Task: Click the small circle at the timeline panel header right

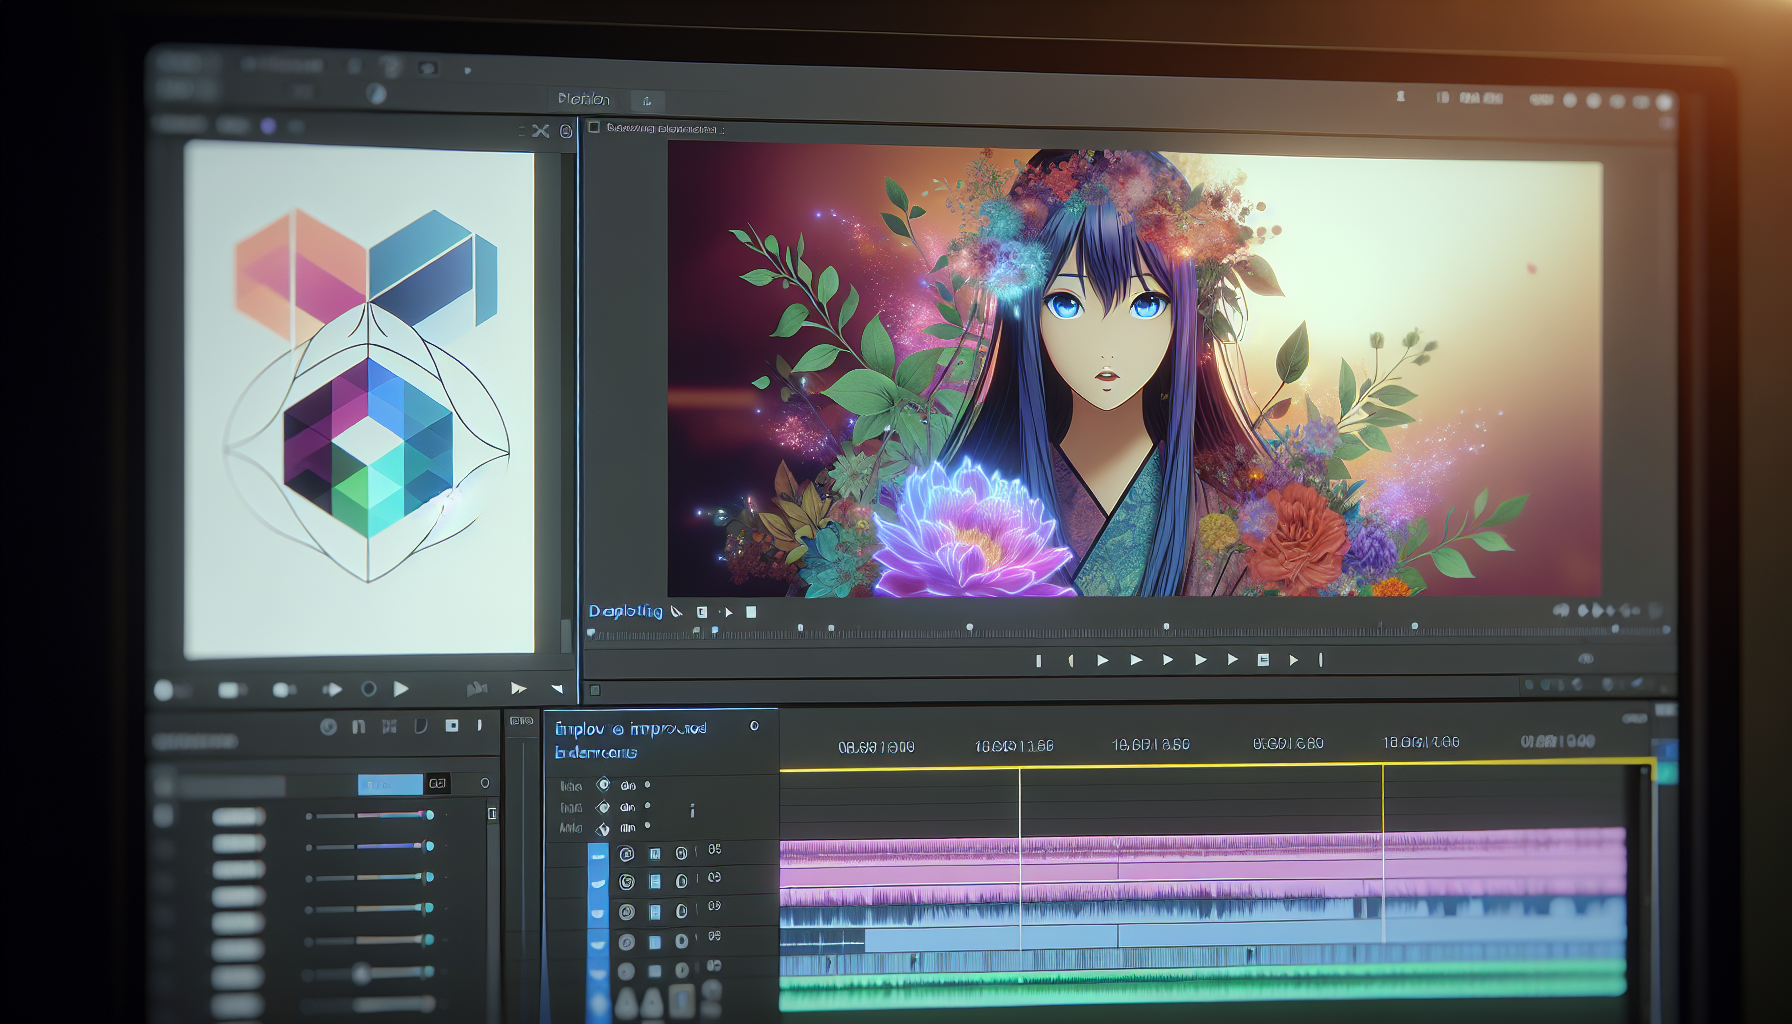Action: (x=754, y=726)
